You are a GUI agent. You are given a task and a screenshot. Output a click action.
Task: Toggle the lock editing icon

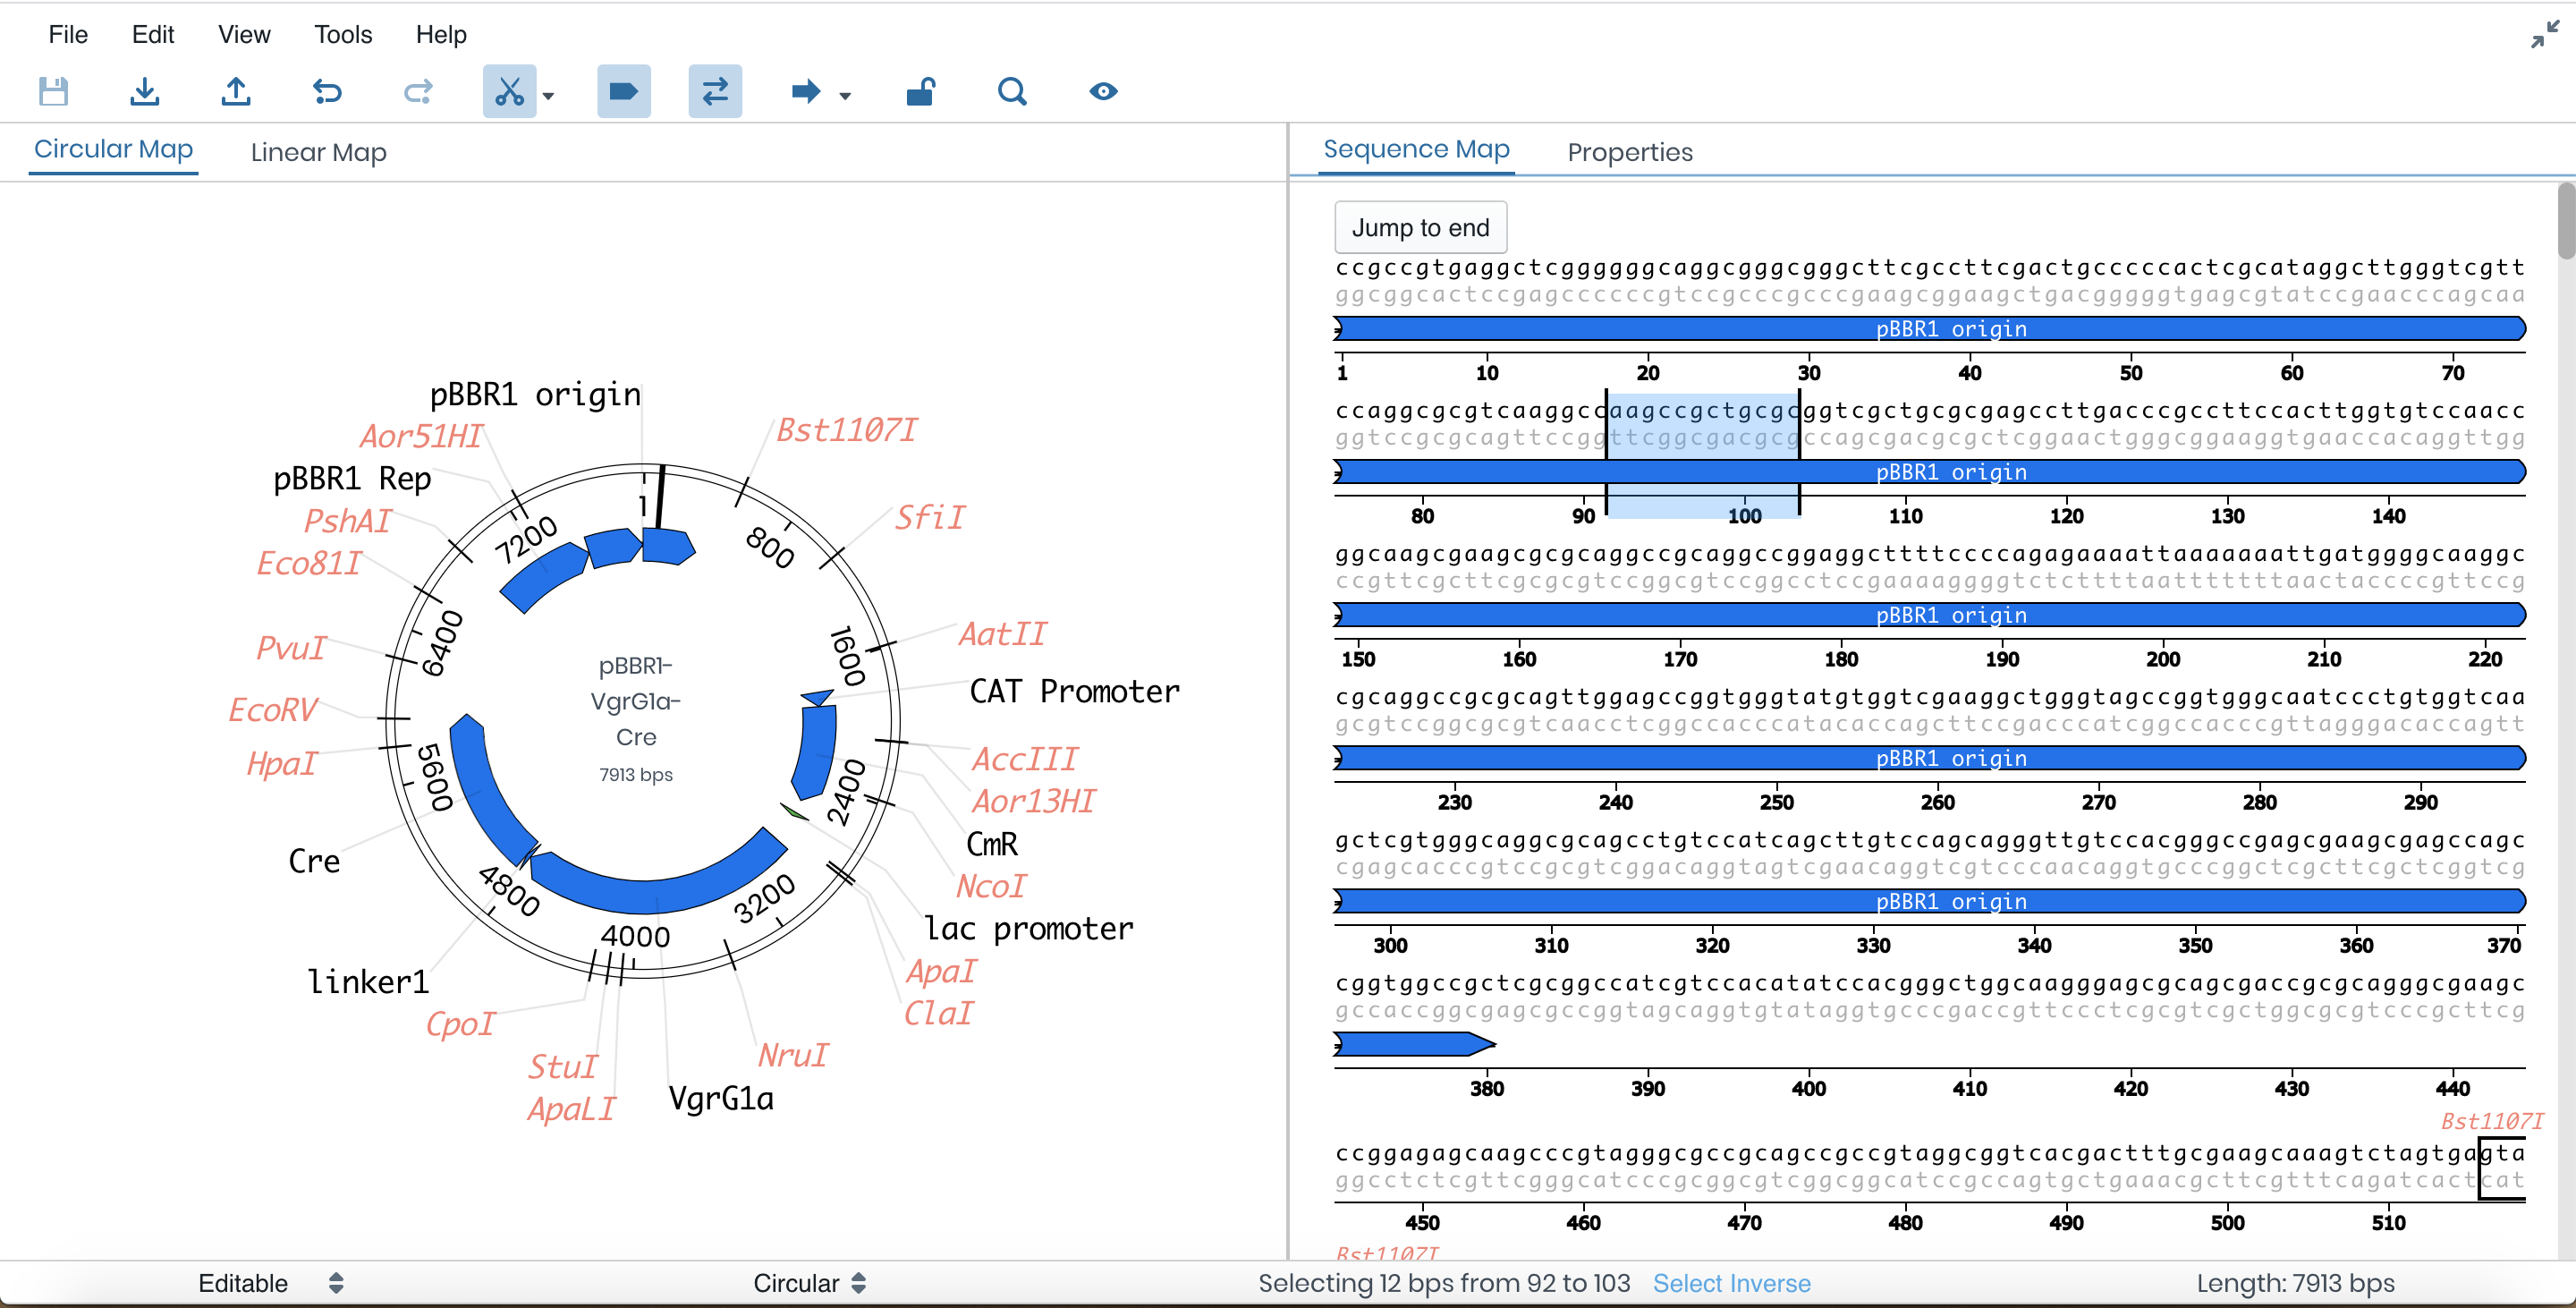click(x=920, y=92)
